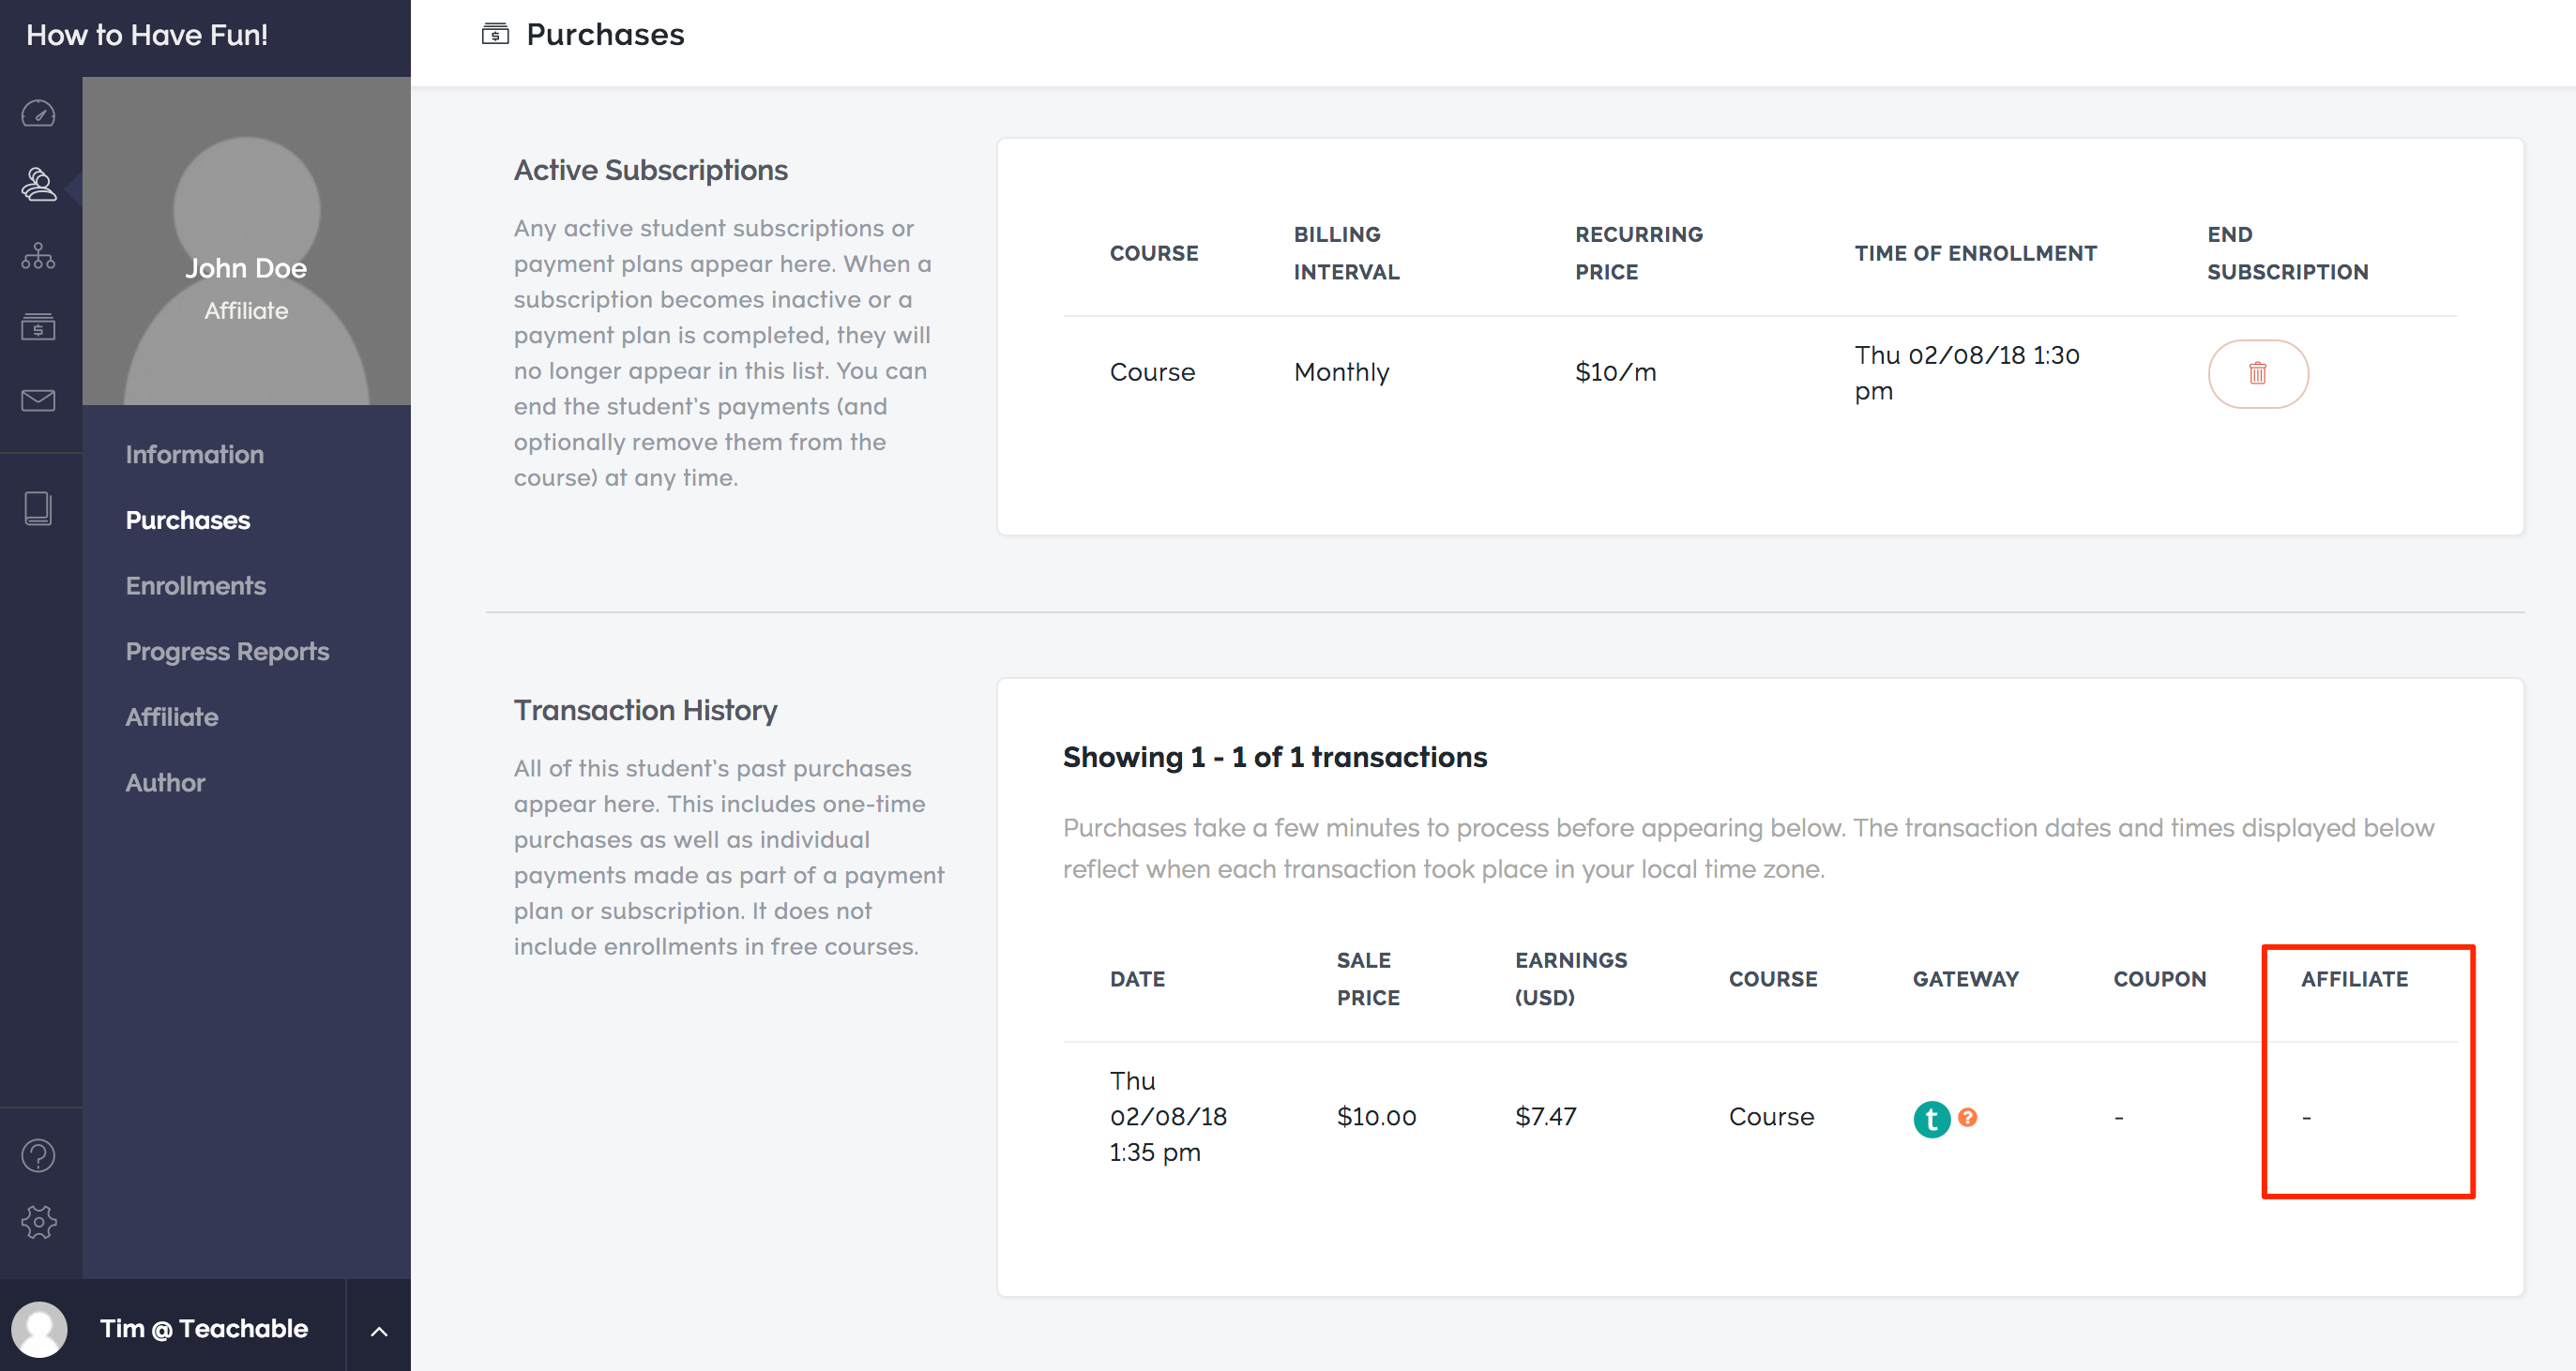2576x1371 pixels.
Task: Click the Transaction History heading
Action: tap(645, 710)
